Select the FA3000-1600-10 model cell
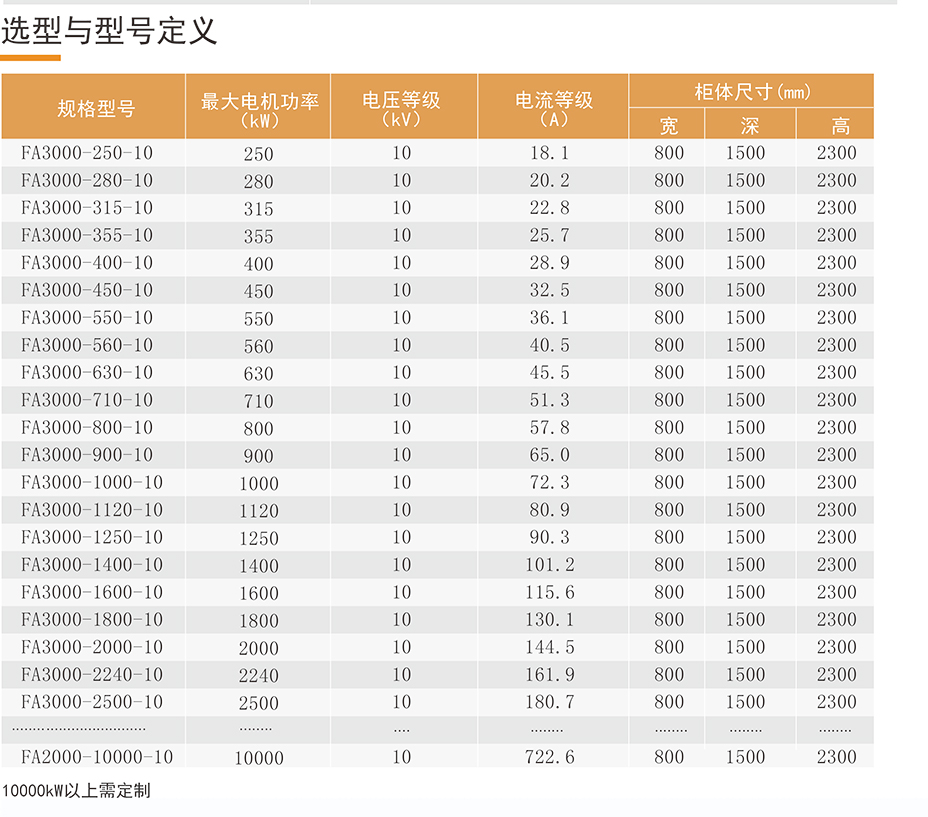The width and height of the screenshot is (928, 817). pyautogui.click(x=92, y=592)
